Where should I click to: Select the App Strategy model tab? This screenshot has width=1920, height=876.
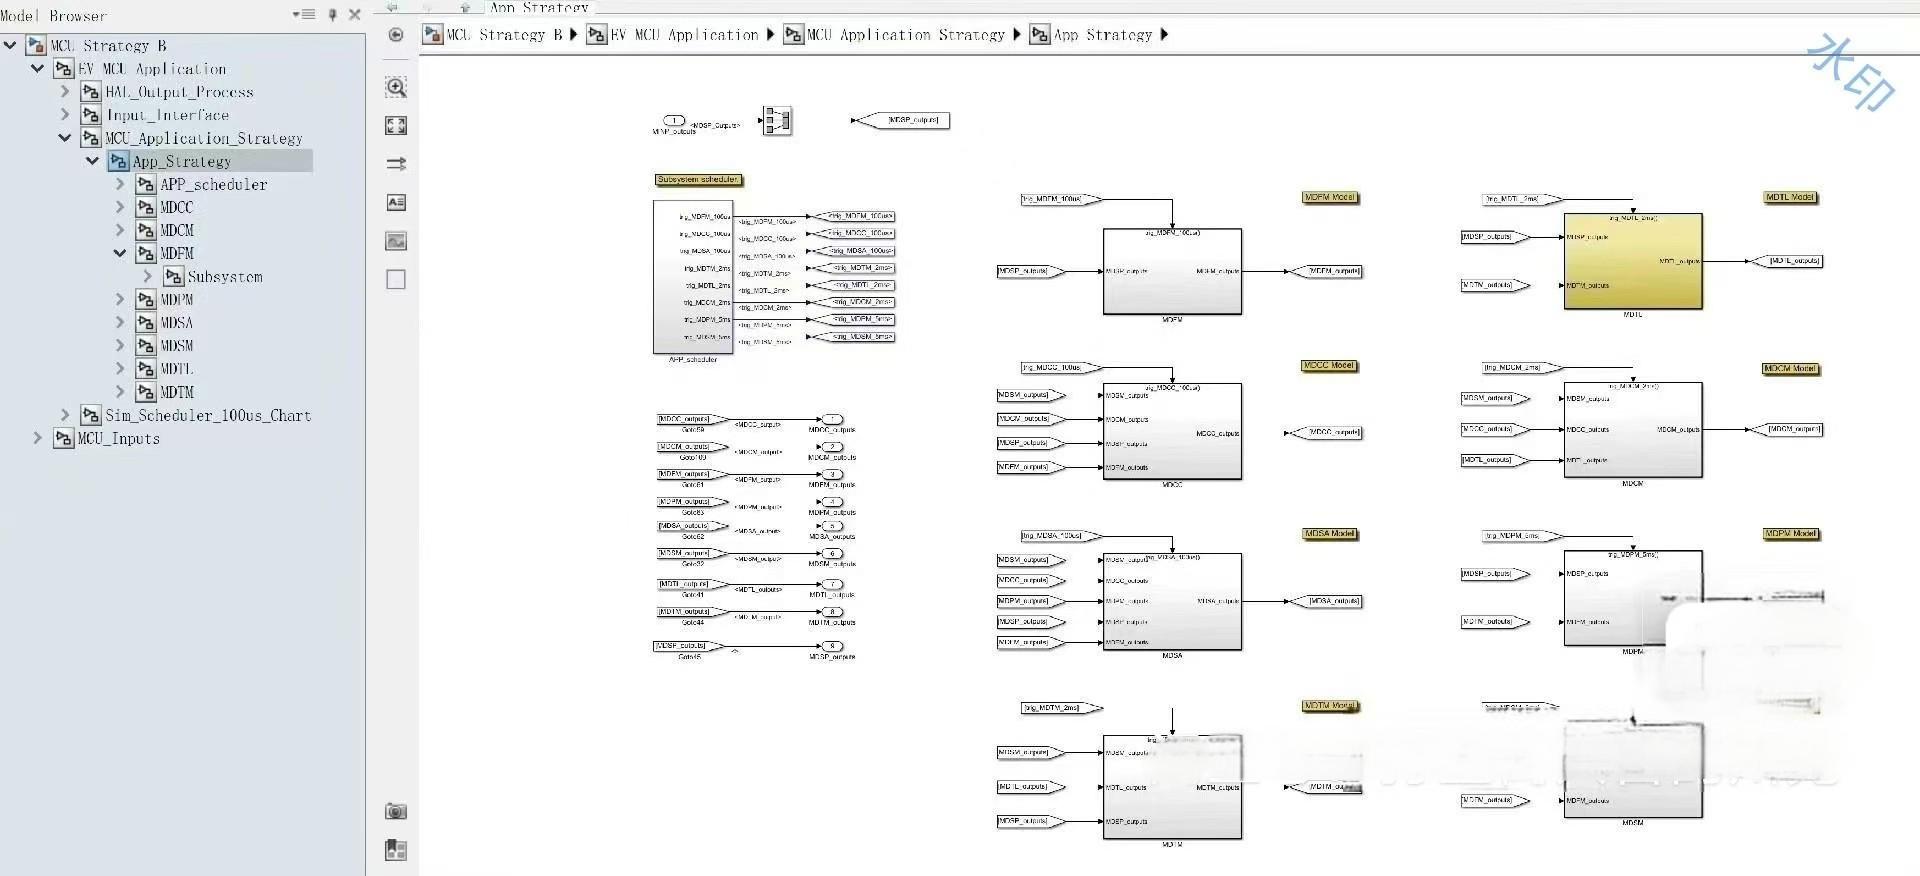539,7
